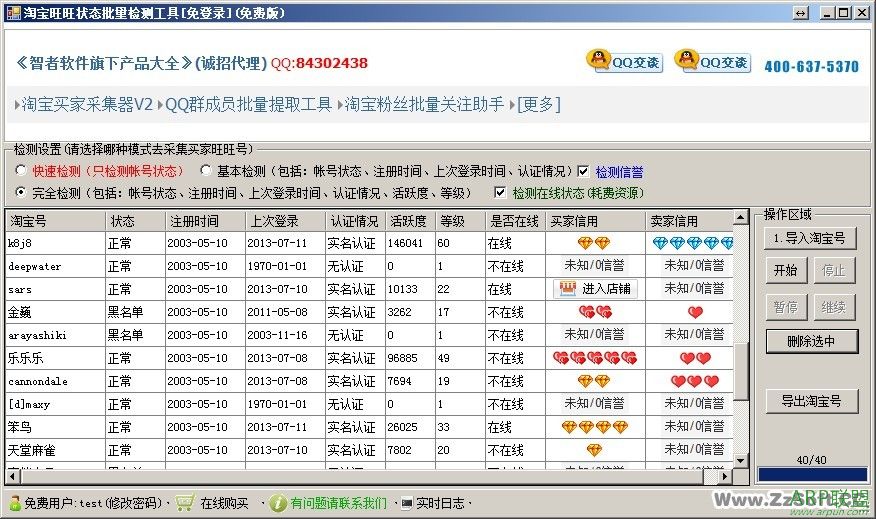
Task: Open the [更多] products link
Action: [539, 104]
